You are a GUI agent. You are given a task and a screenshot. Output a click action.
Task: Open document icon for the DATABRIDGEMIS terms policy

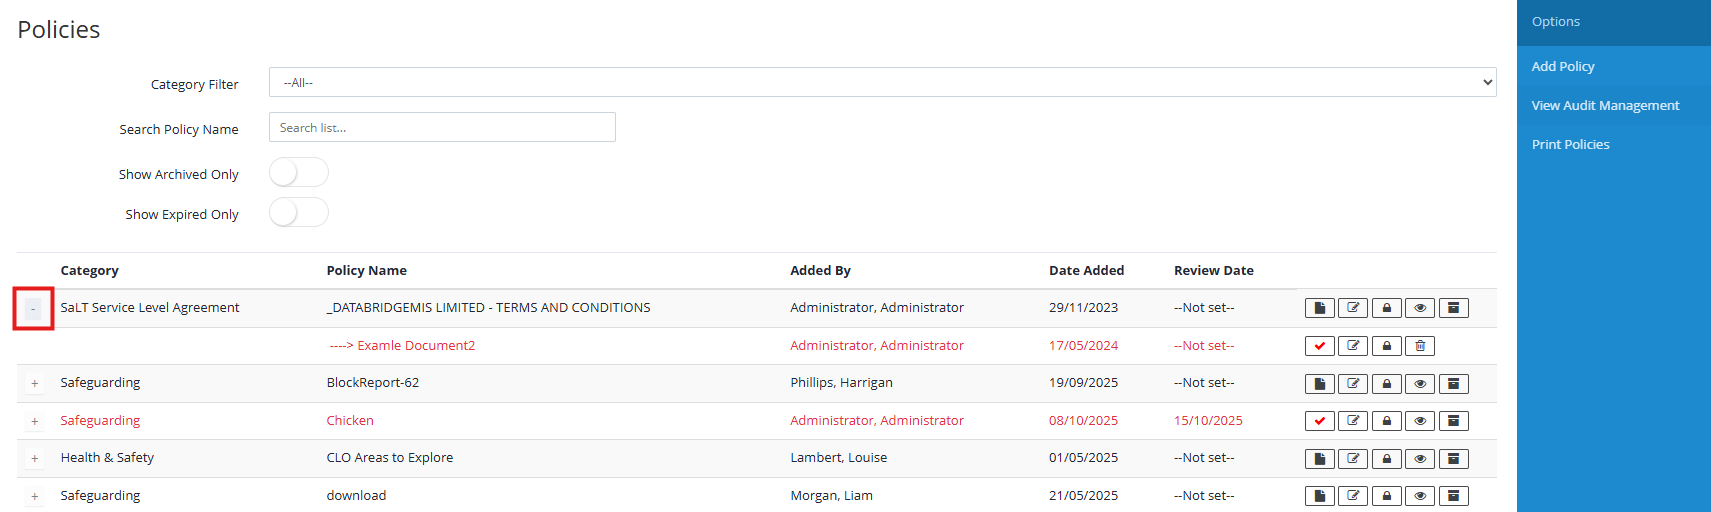pos(1319,308)
